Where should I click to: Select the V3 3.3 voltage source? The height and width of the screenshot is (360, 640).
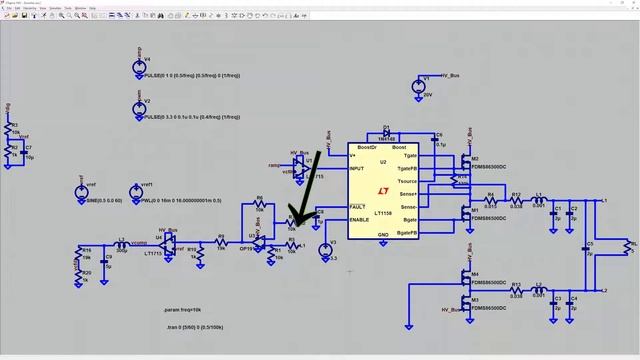325,250
